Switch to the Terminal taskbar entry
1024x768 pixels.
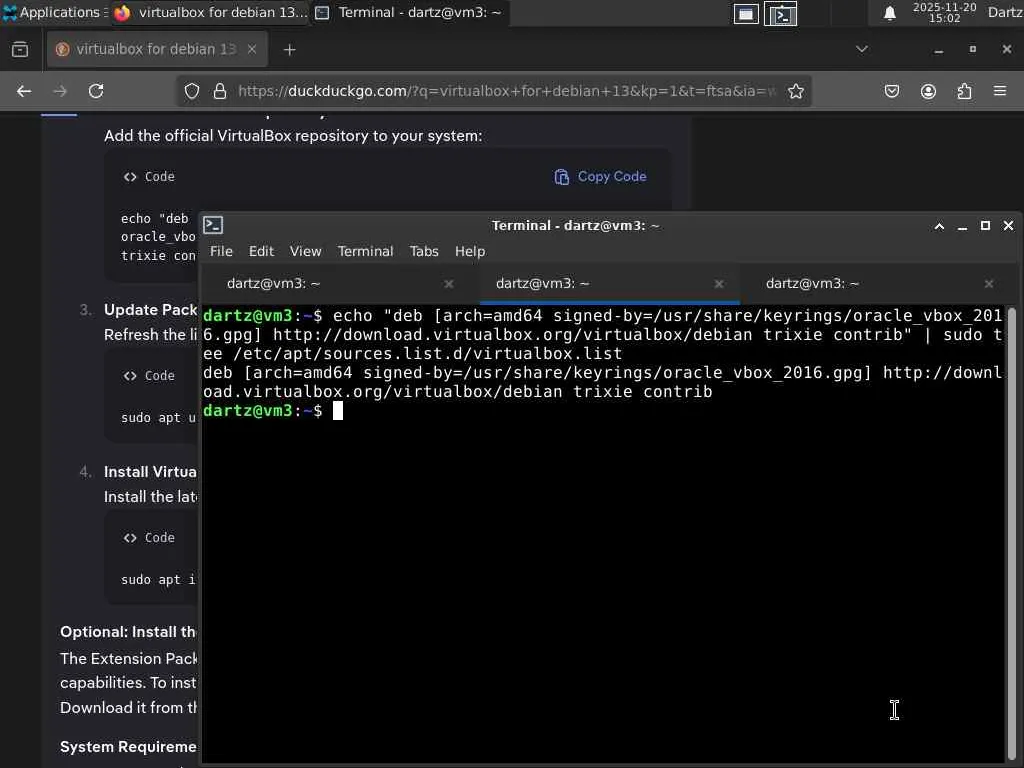pyautogui.click(x=409, y=12)
